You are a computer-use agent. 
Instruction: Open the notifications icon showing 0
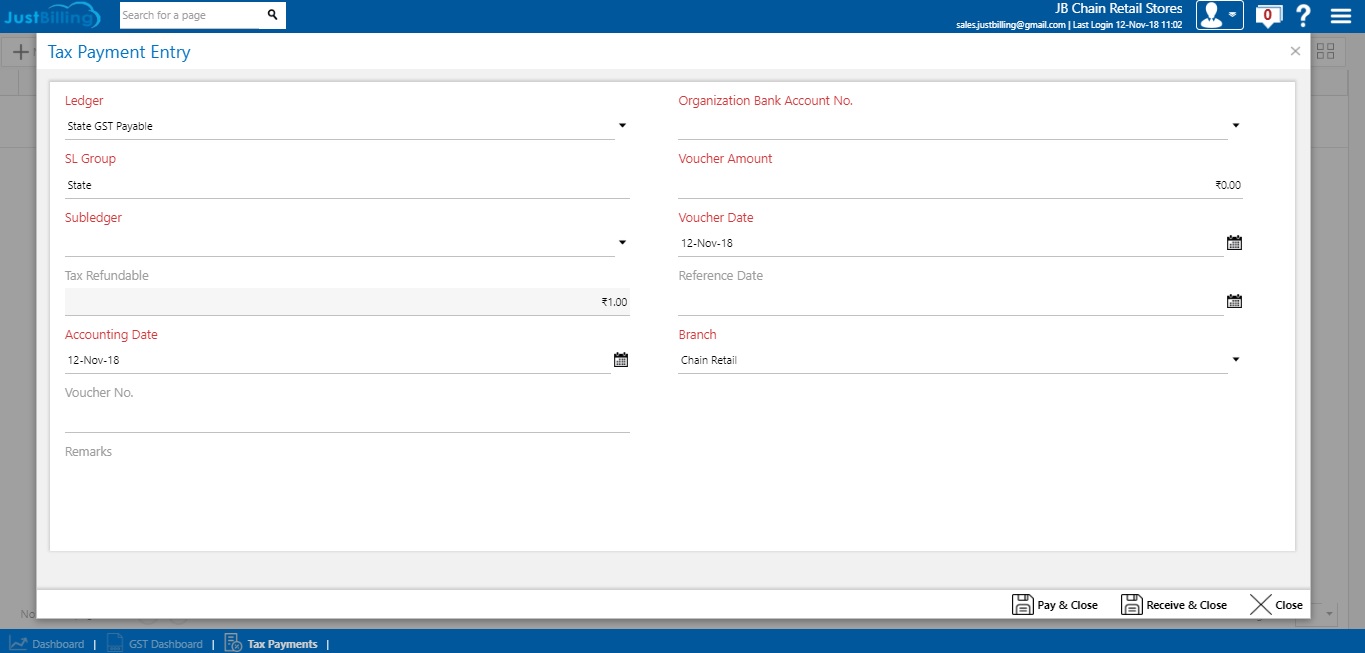1268,15
